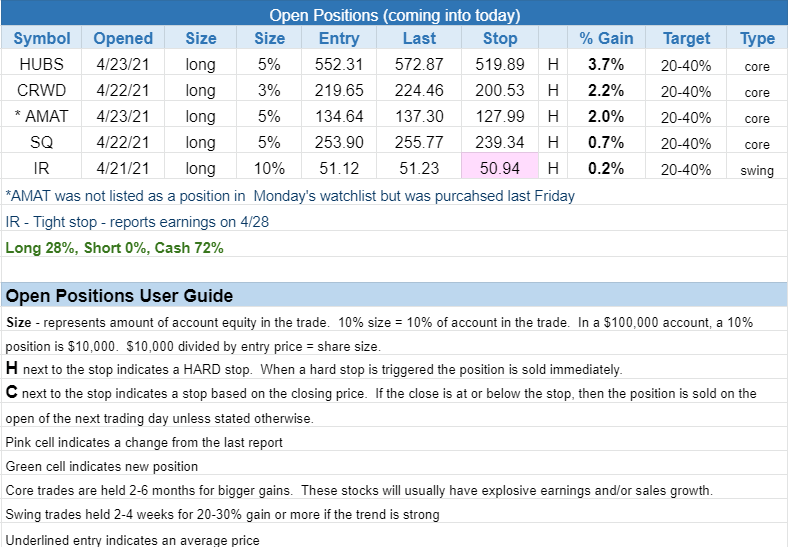Screen dimensions: 788x547
Task: Click the 2.2% gain cell
Action: click(606, 90)
